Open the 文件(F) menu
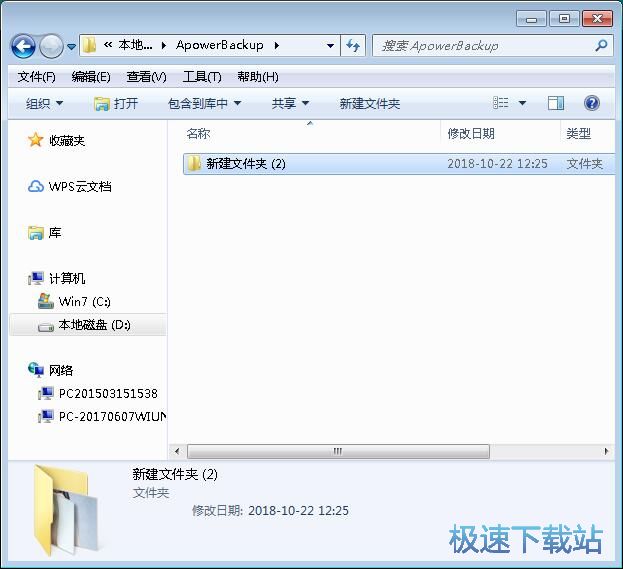Image resolution: width=623 pixels, height=569 pixels. [36, 77]
